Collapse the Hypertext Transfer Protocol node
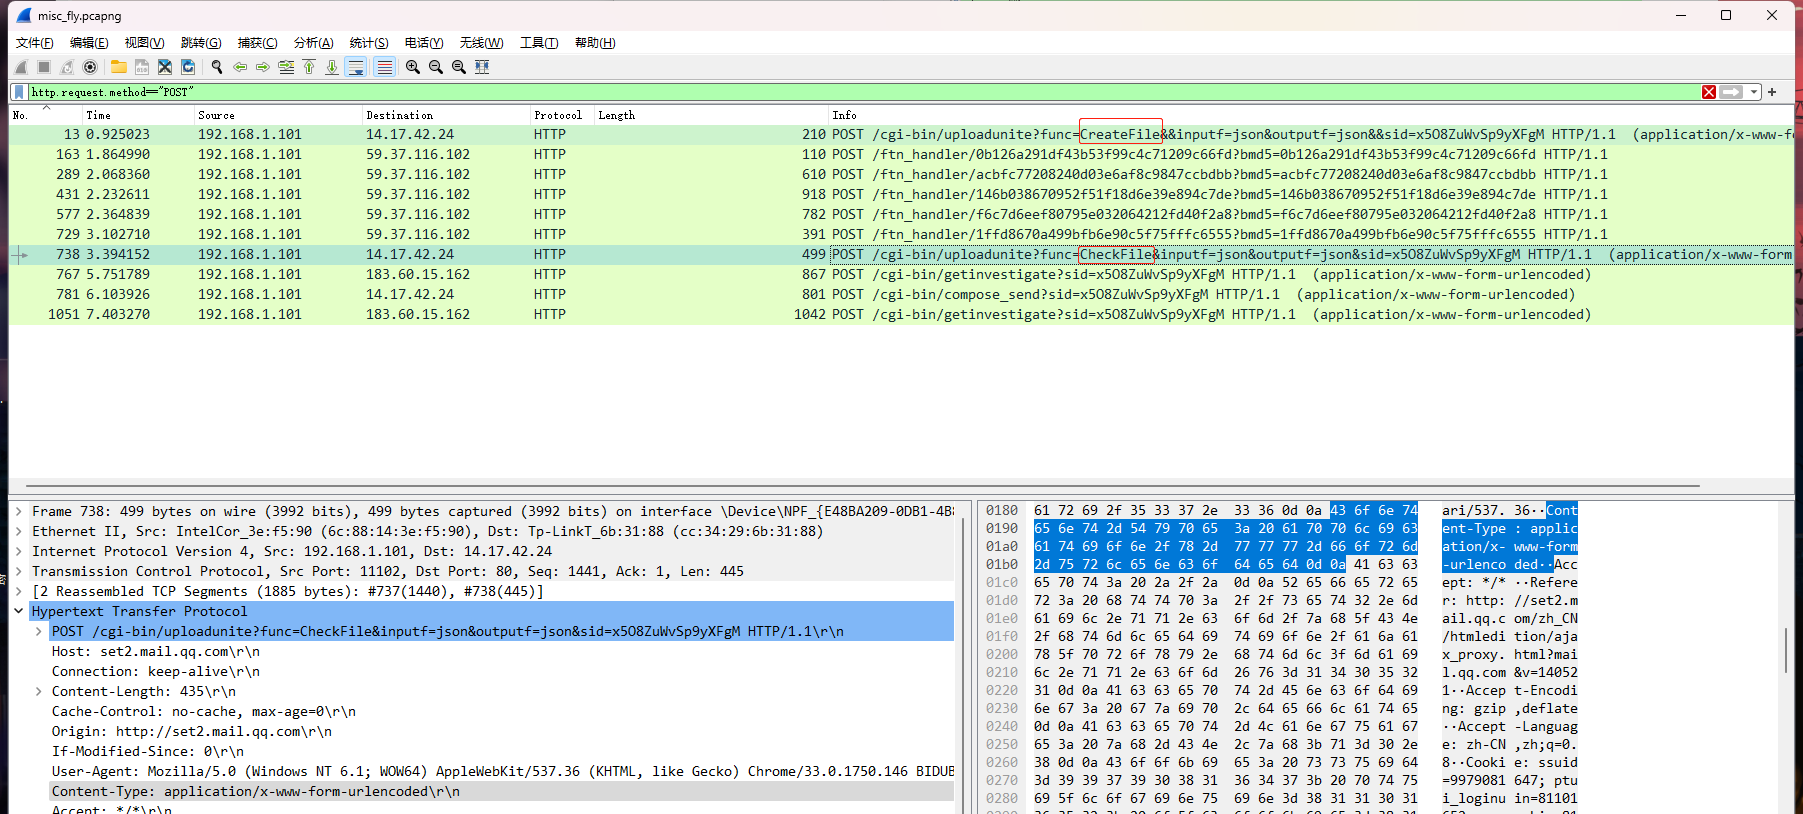 coord(19,611)
